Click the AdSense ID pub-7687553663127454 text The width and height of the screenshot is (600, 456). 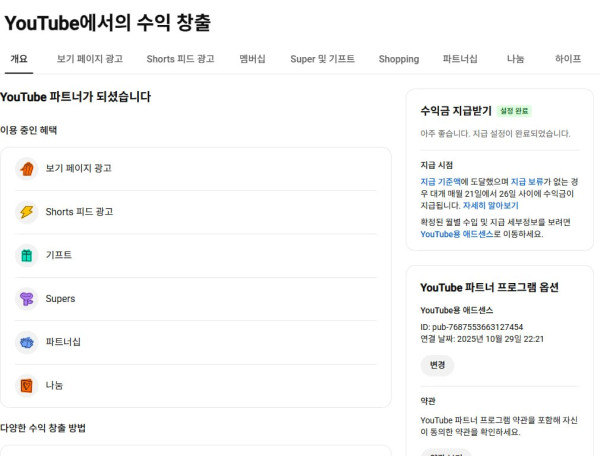(x=471, y=327)
